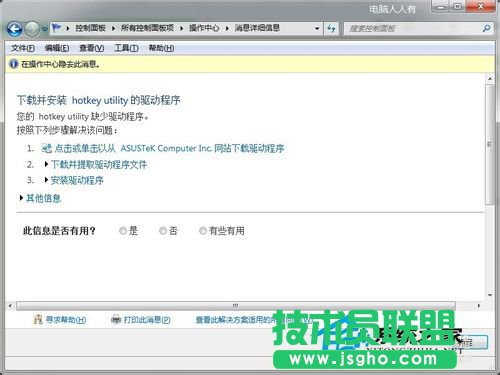Open the 查看(V) menu
Viewport: 500px width, 375px height.
[x=92, y=48]
